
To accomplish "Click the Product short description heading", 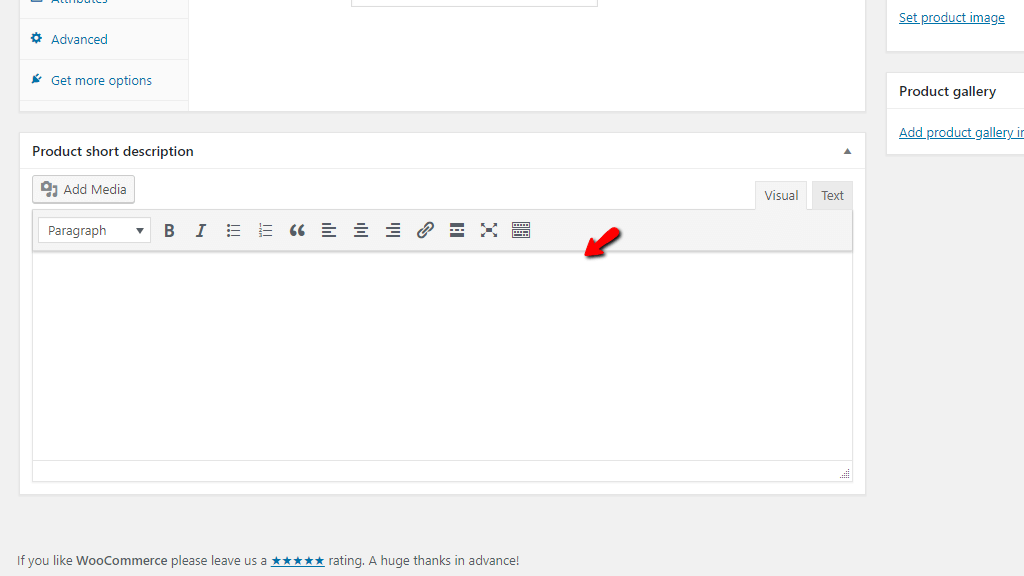I will [x=113, y=152].
